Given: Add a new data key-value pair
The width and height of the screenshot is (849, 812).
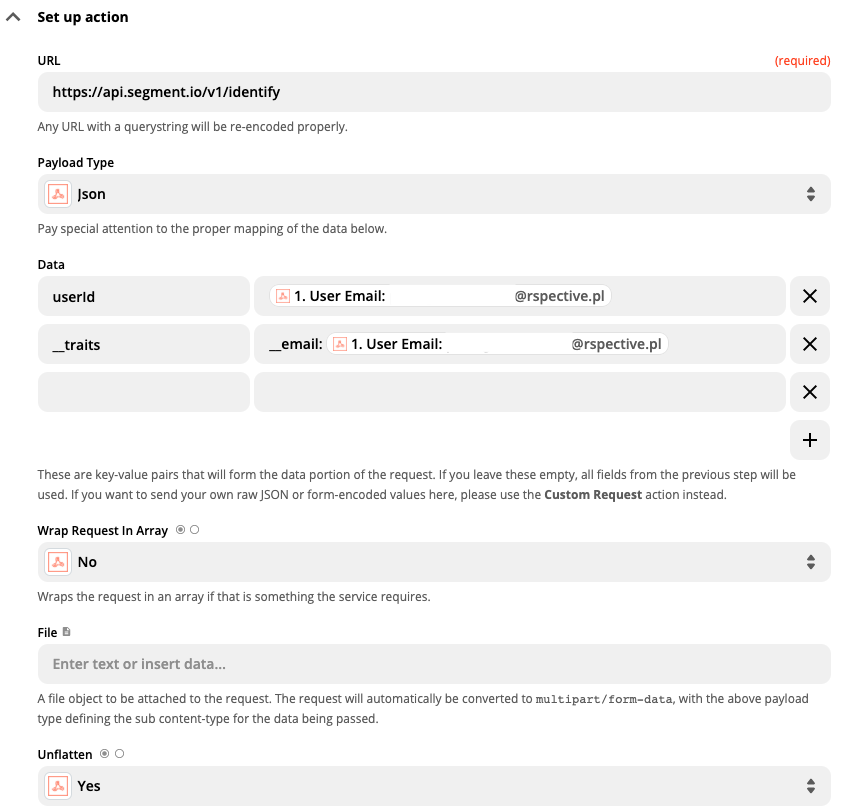Looking at the screenshot, I should 810,440.
